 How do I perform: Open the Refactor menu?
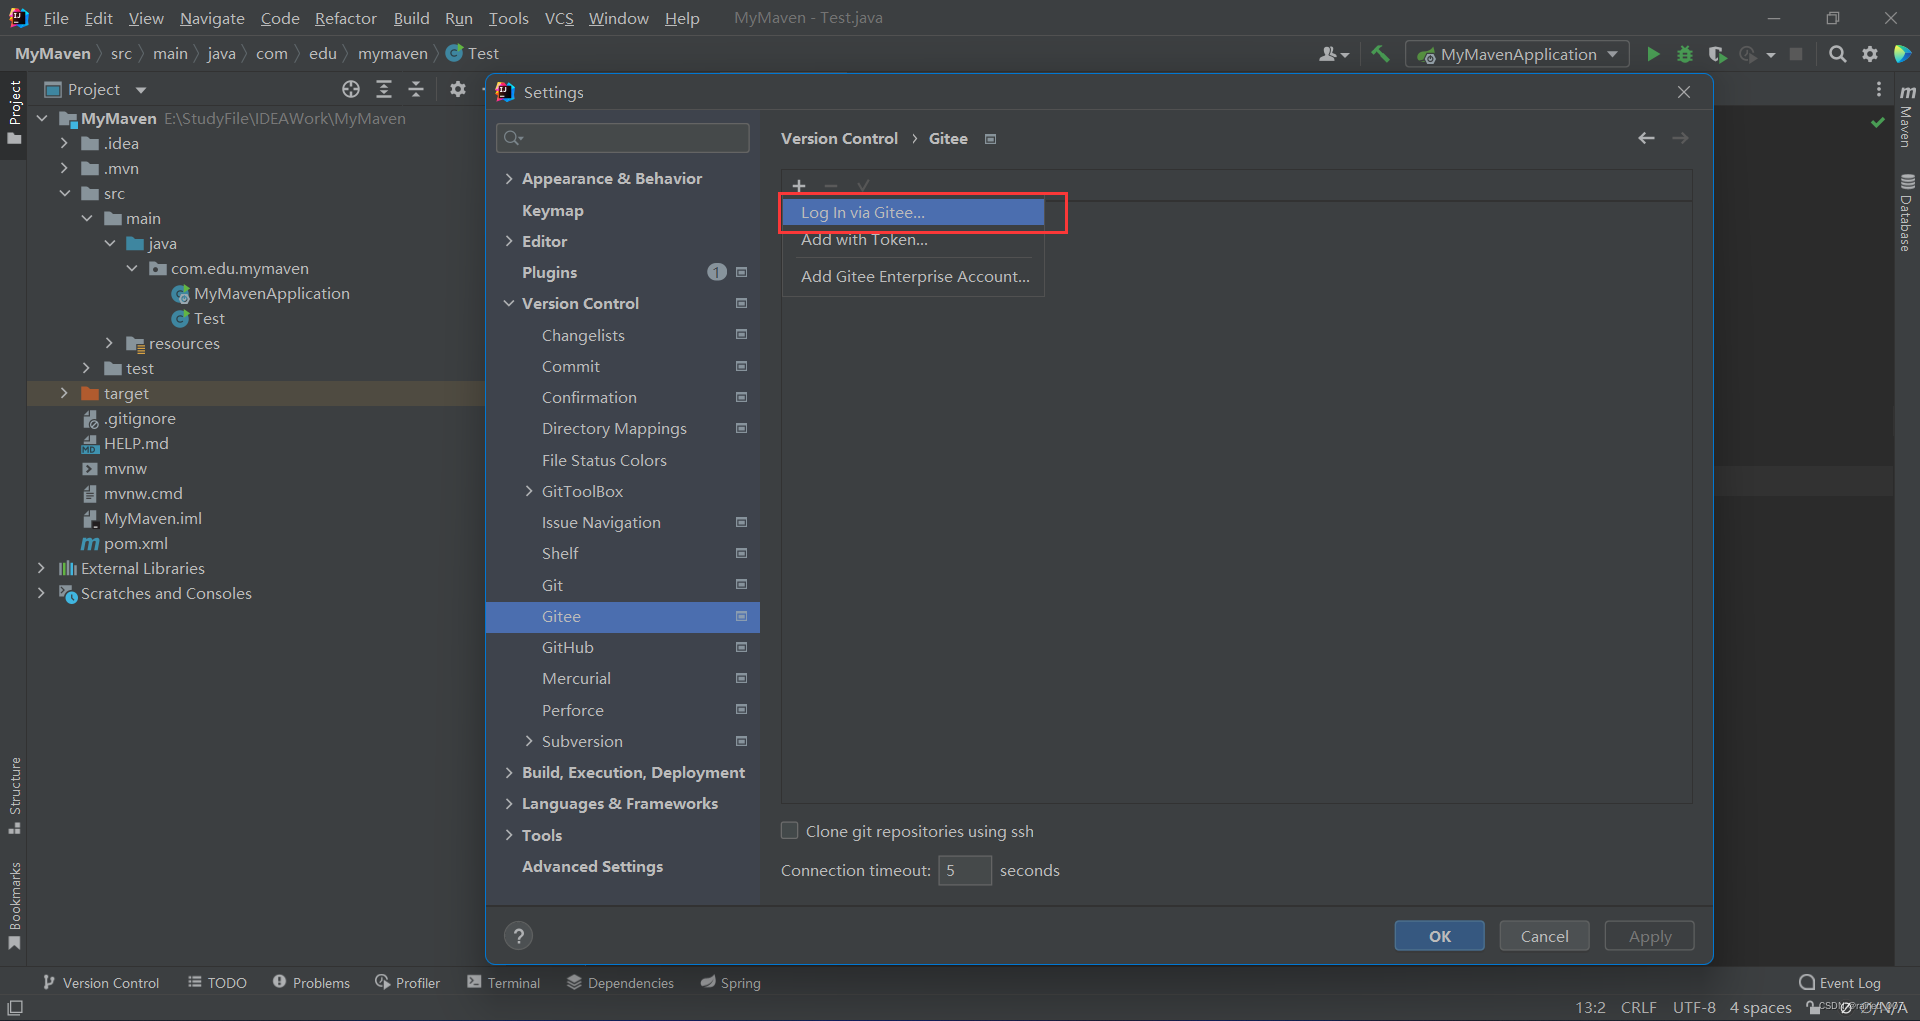click(345, 18)
